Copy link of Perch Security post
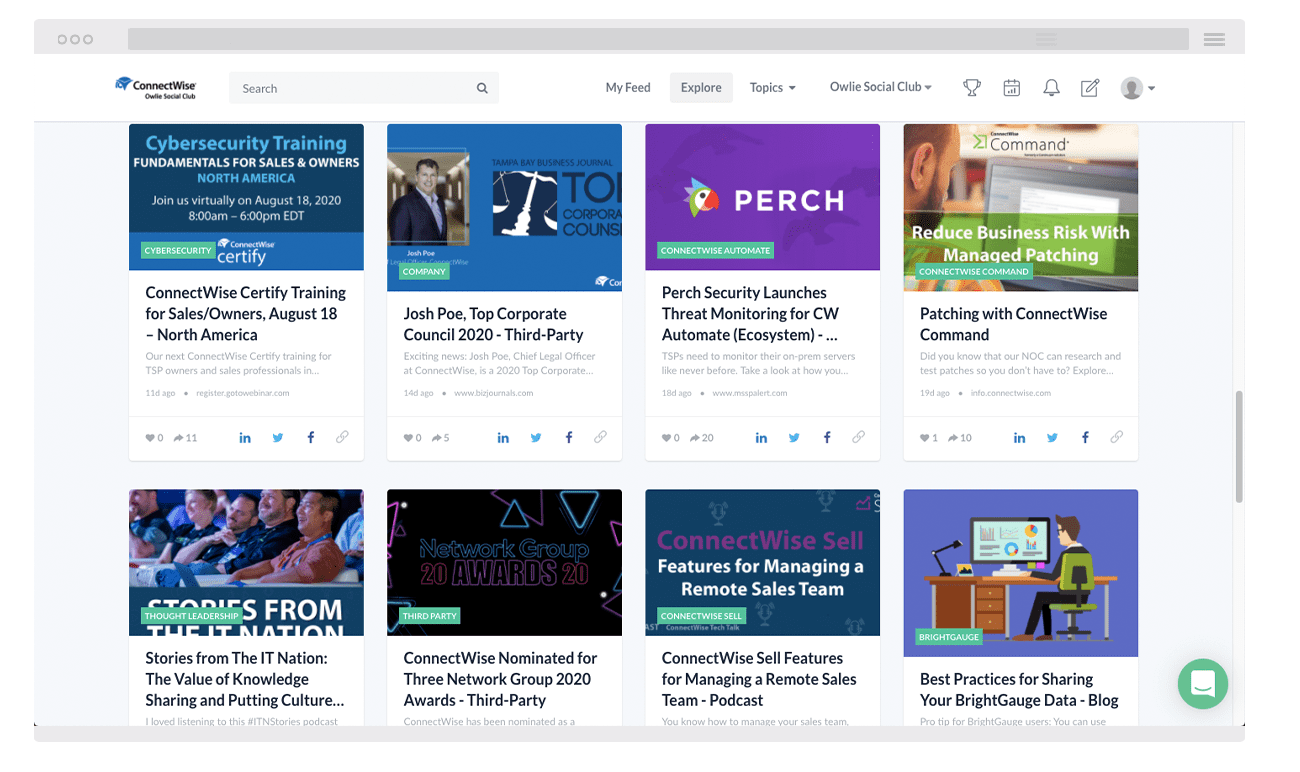Image resolution: width=1300 pixels, height=772 pixels. [x=859, y=437]
